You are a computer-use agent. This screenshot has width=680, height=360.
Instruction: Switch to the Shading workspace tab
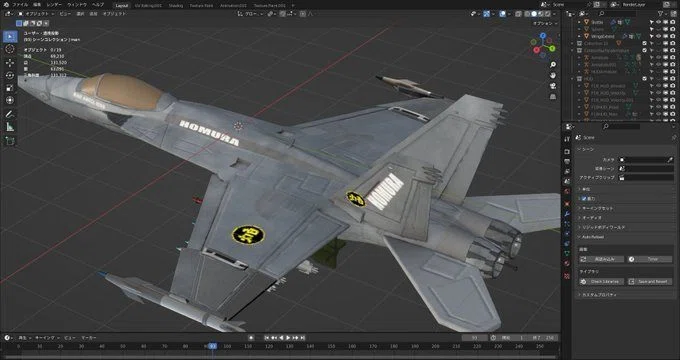pyautogui.click(x=175, y=6)
